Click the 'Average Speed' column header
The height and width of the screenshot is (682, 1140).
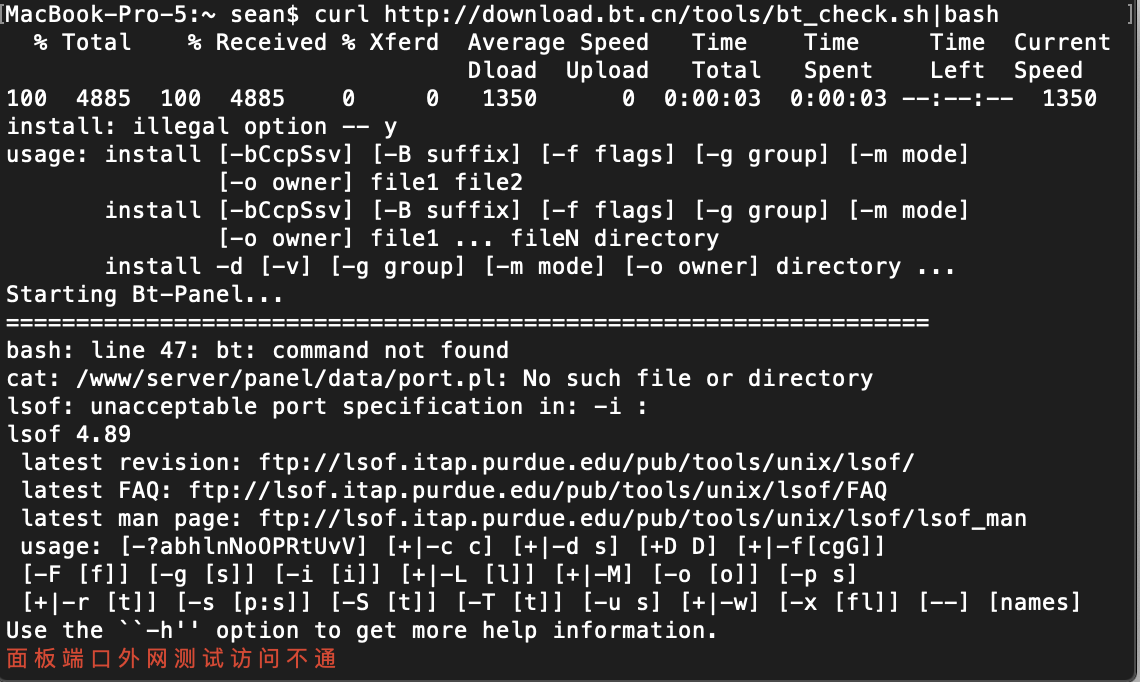tap(558, 43)
